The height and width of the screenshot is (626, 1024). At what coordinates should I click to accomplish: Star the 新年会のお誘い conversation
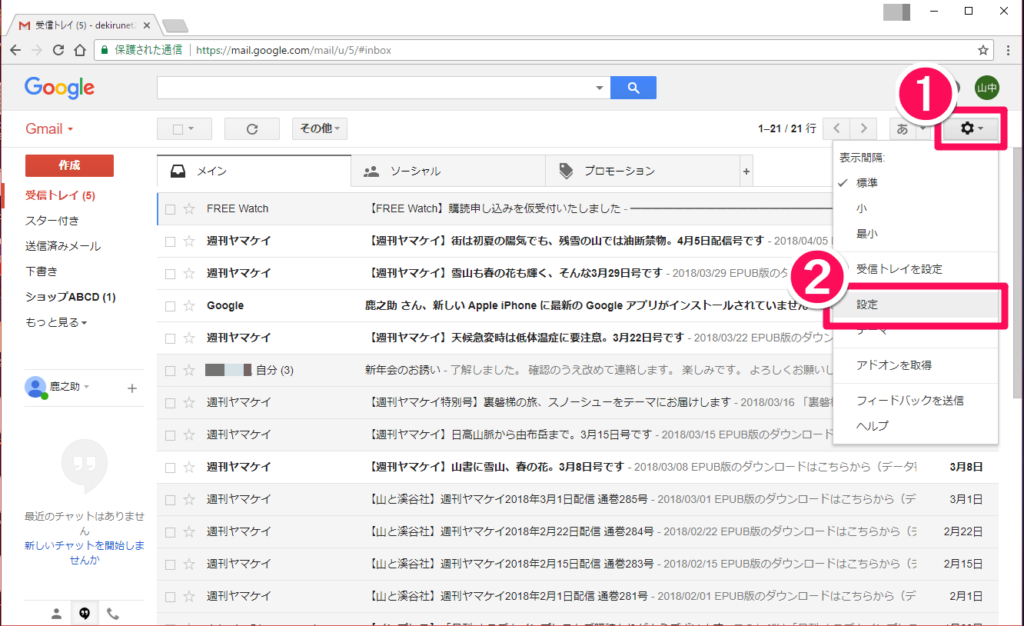coord(189,370)
